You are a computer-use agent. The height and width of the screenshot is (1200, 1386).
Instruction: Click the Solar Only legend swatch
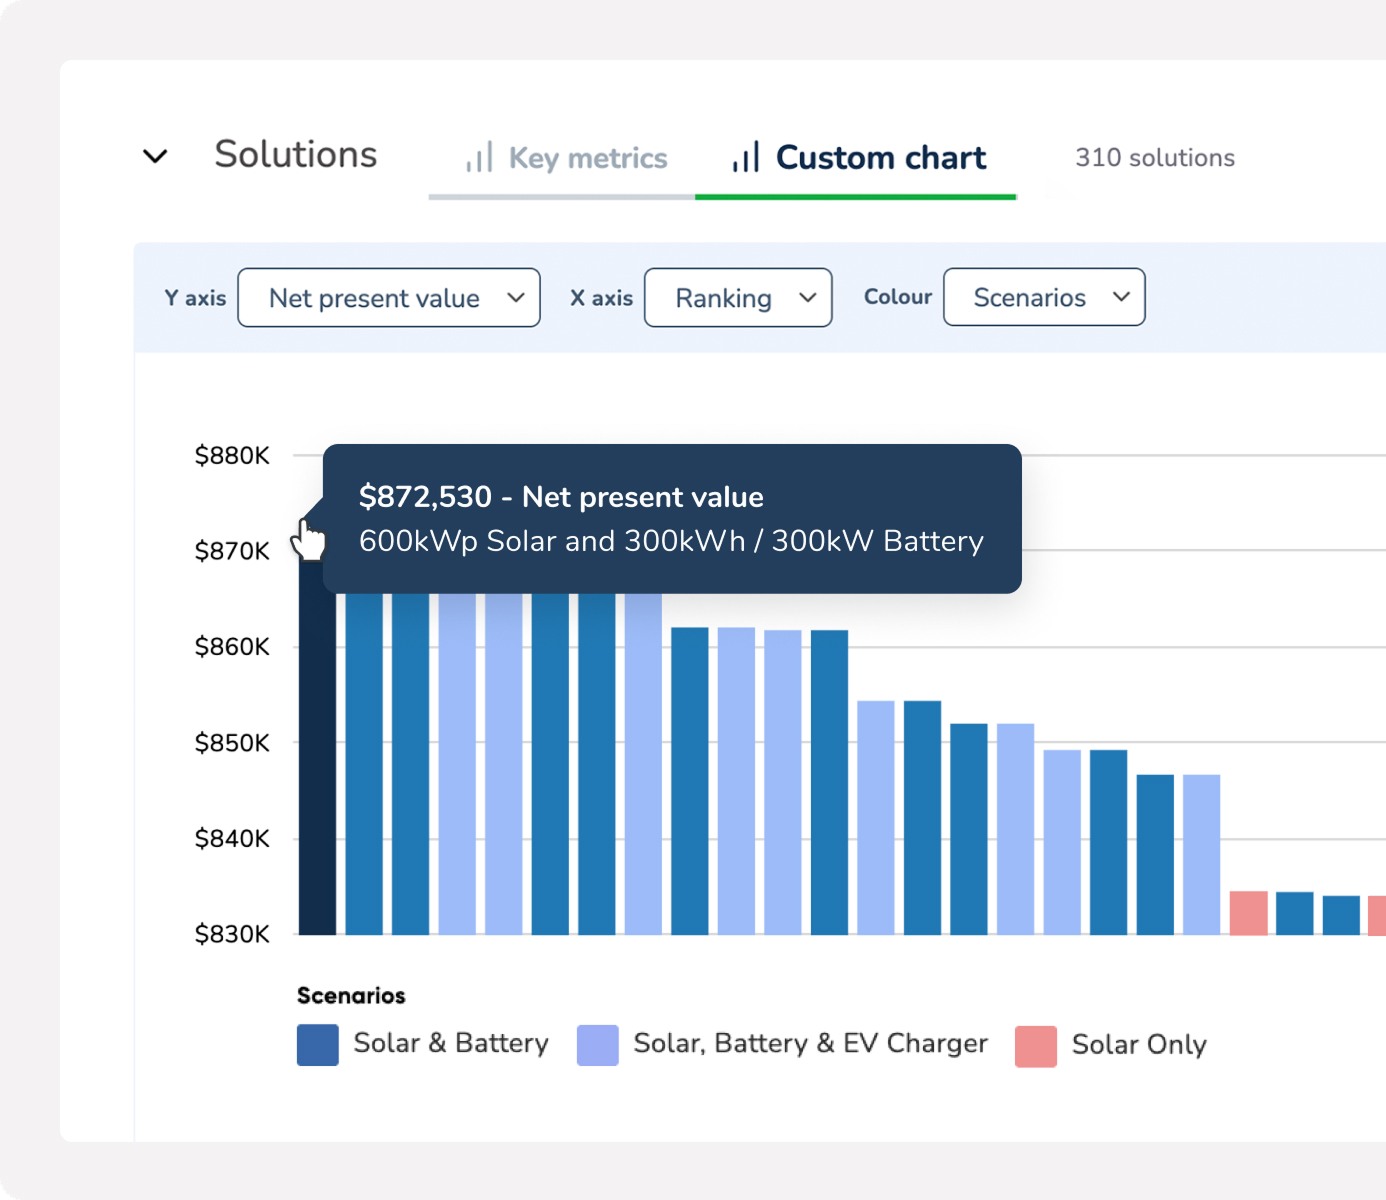click(1036, 1046)
